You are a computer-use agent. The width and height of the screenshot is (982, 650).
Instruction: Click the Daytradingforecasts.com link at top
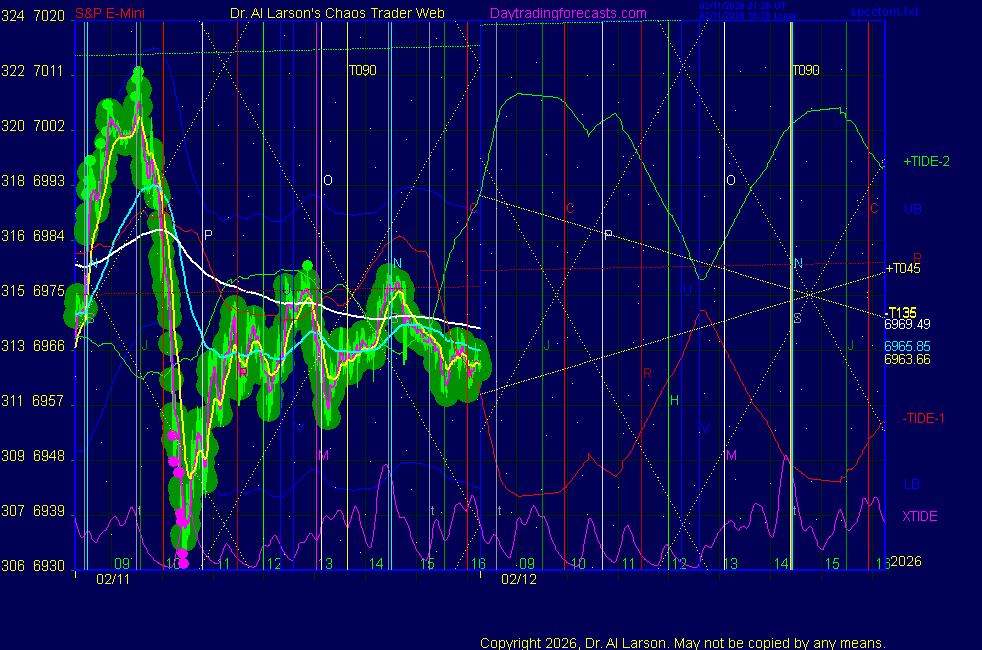click(x=567, y=13)
